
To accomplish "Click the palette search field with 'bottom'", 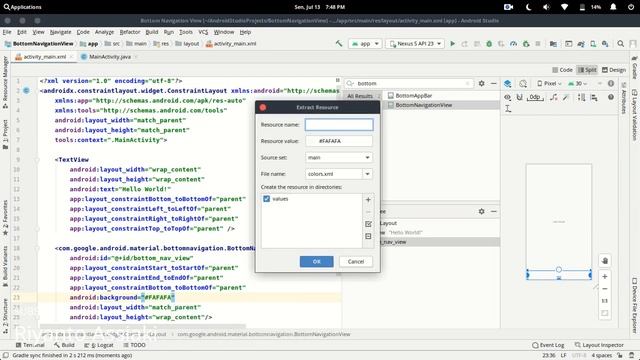I will pos(409,83).
